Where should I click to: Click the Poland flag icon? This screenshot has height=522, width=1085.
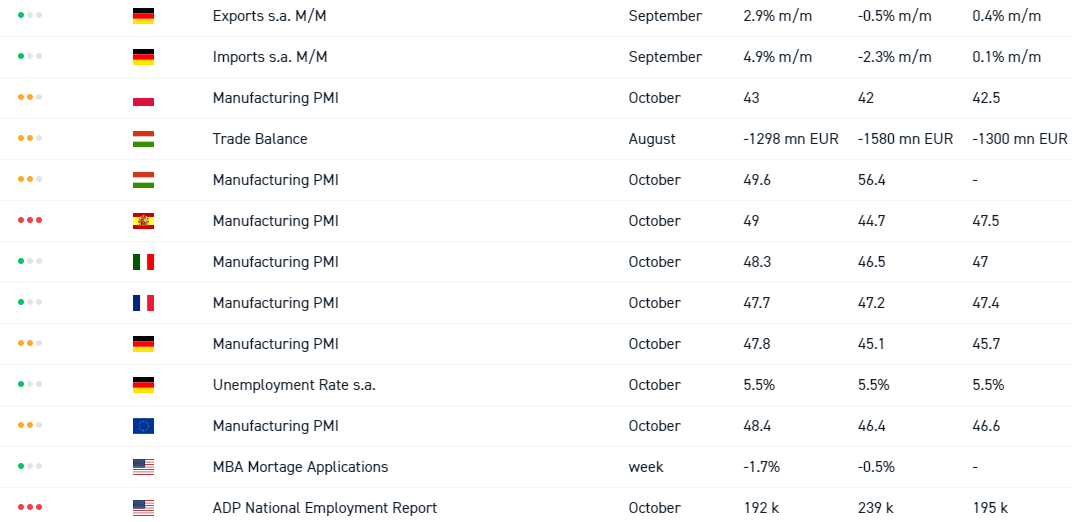point(143,98)
